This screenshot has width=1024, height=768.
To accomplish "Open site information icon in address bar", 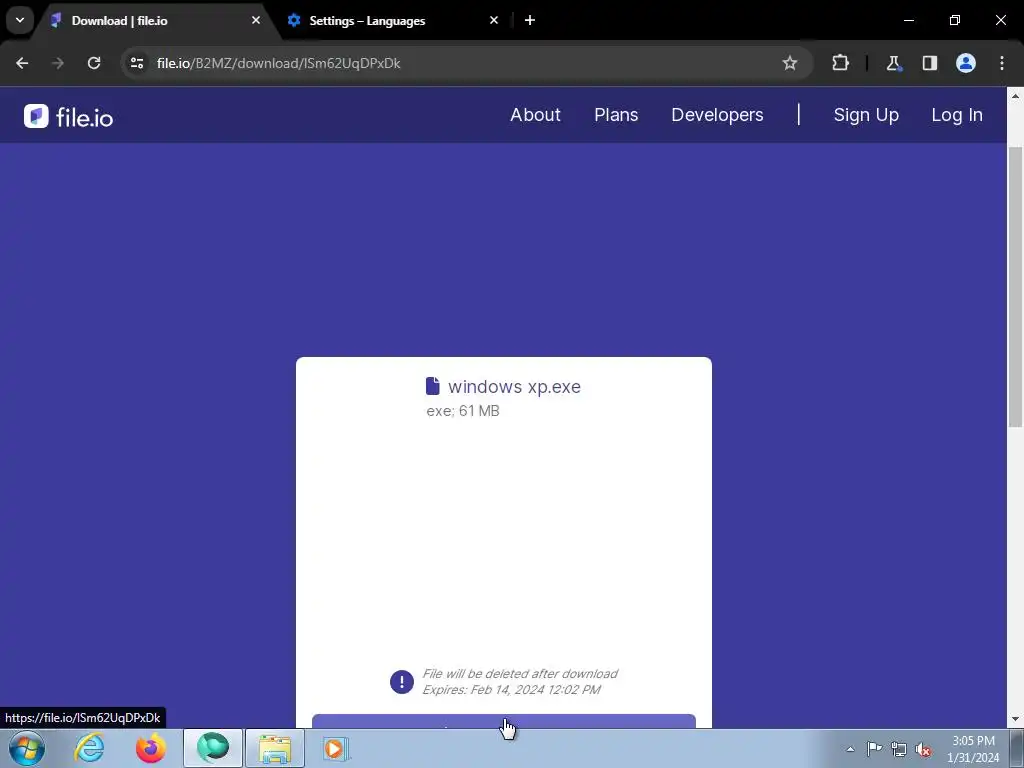I will (x=137, y=63).
